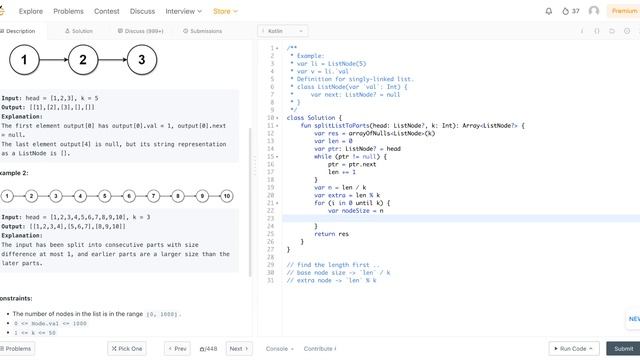Switch to the Solution tab
This screenshot has width=640, height=360.
pos(79,31)
